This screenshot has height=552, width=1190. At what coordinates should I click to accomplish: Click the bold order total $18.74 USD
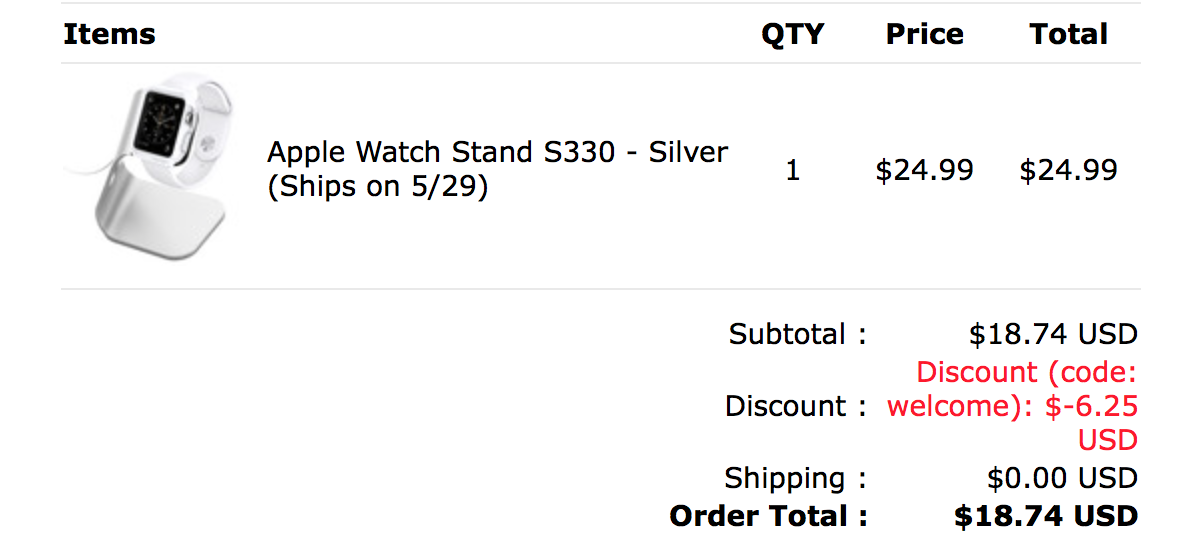pyautogui.click(x=1046, y=516)
